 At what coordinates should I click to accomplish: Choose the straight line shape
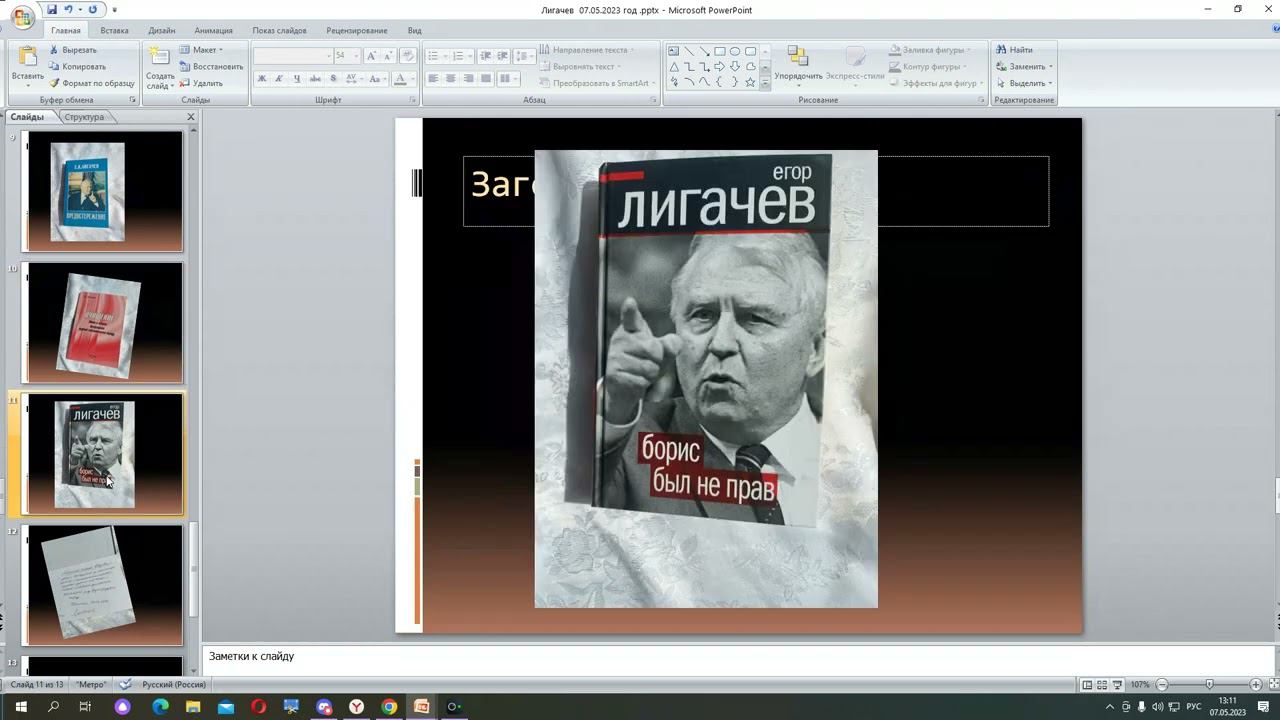[x=689, y=51]
